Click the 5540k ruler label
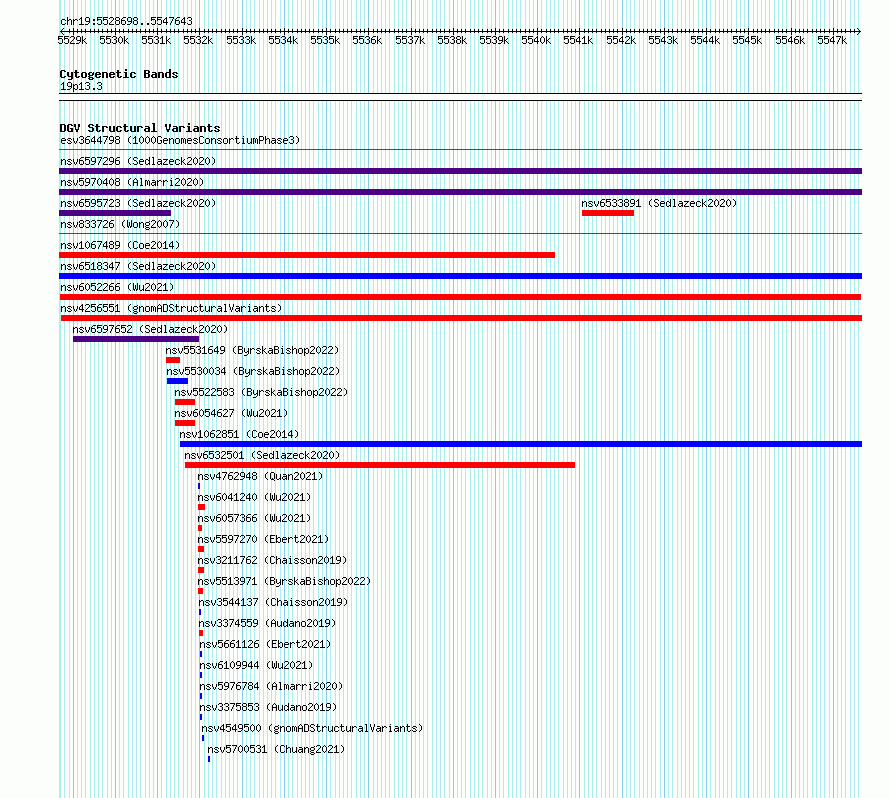 [536, 40]
